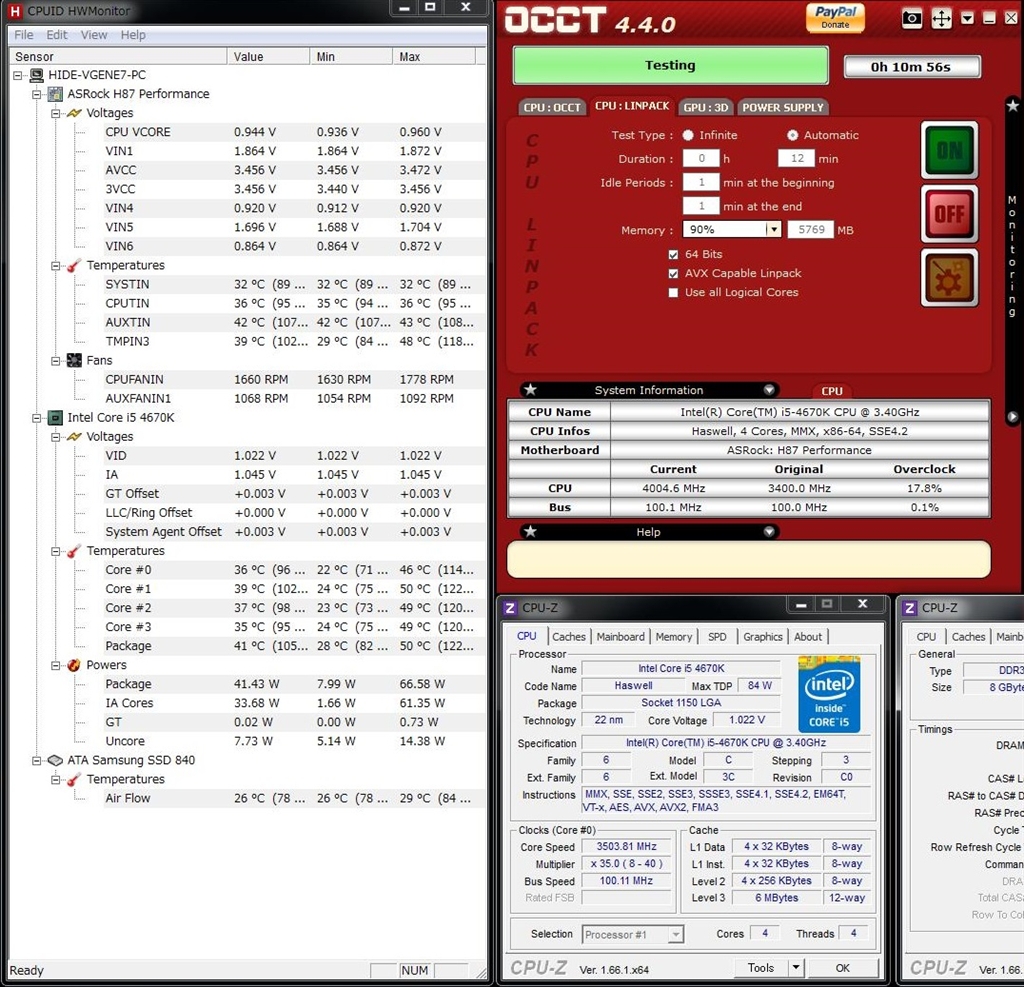Select the CPUFANIN fan row
Viewport: 1024px width, 987px height.
click(x=294, y=380)
